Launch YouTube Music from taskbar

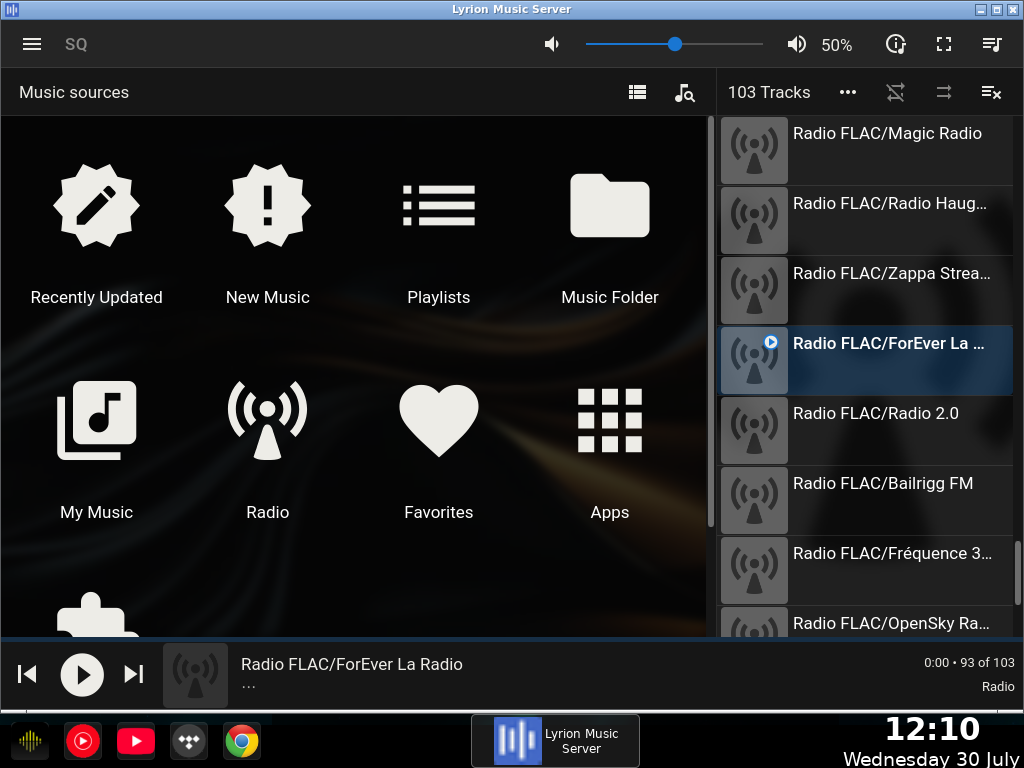[83, 741]
